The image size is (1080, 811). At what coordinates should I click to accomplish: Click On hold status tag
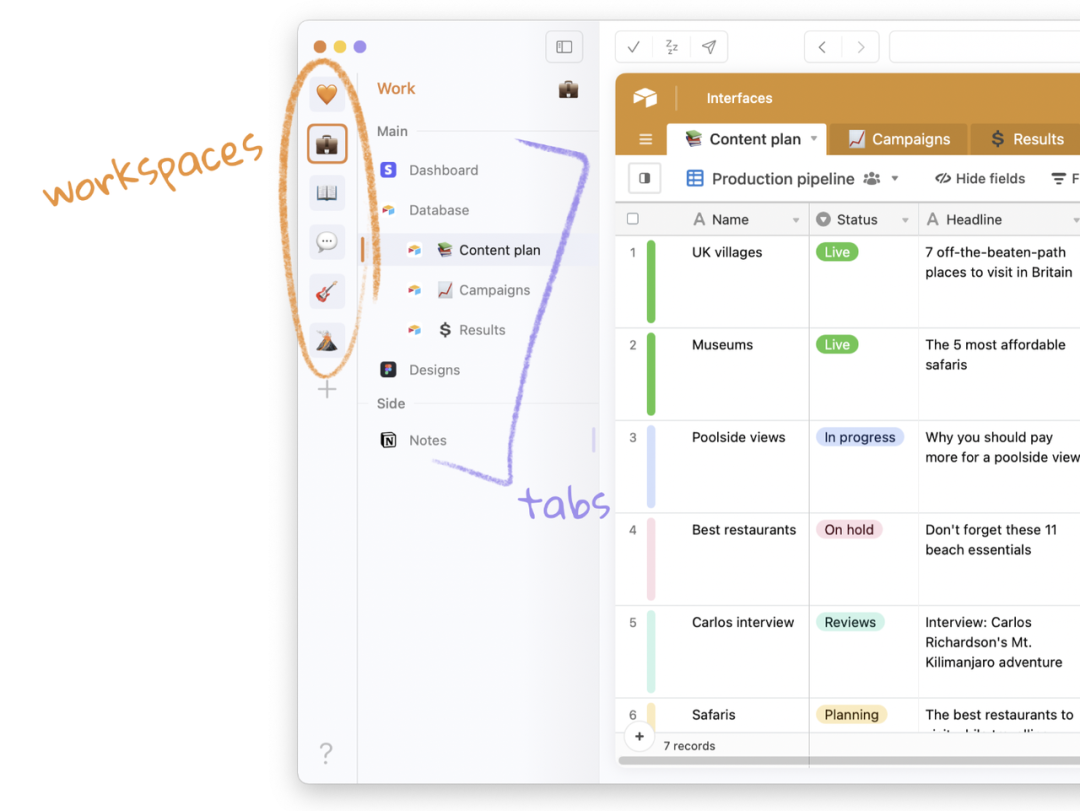(849, 529)
